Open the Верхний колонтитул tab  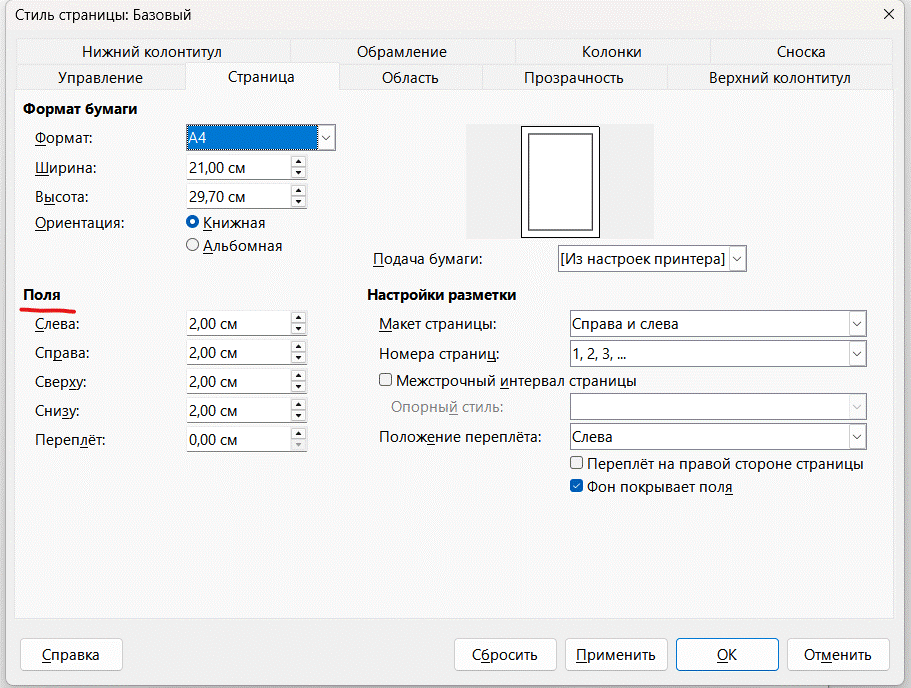coord(779,77)
